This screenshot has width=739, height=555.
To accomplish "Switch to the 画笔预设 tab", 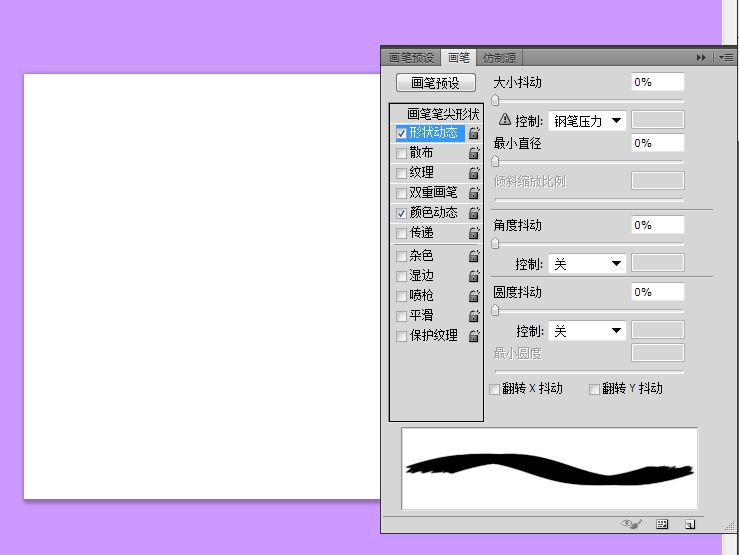I will click(x=411, y=58).
